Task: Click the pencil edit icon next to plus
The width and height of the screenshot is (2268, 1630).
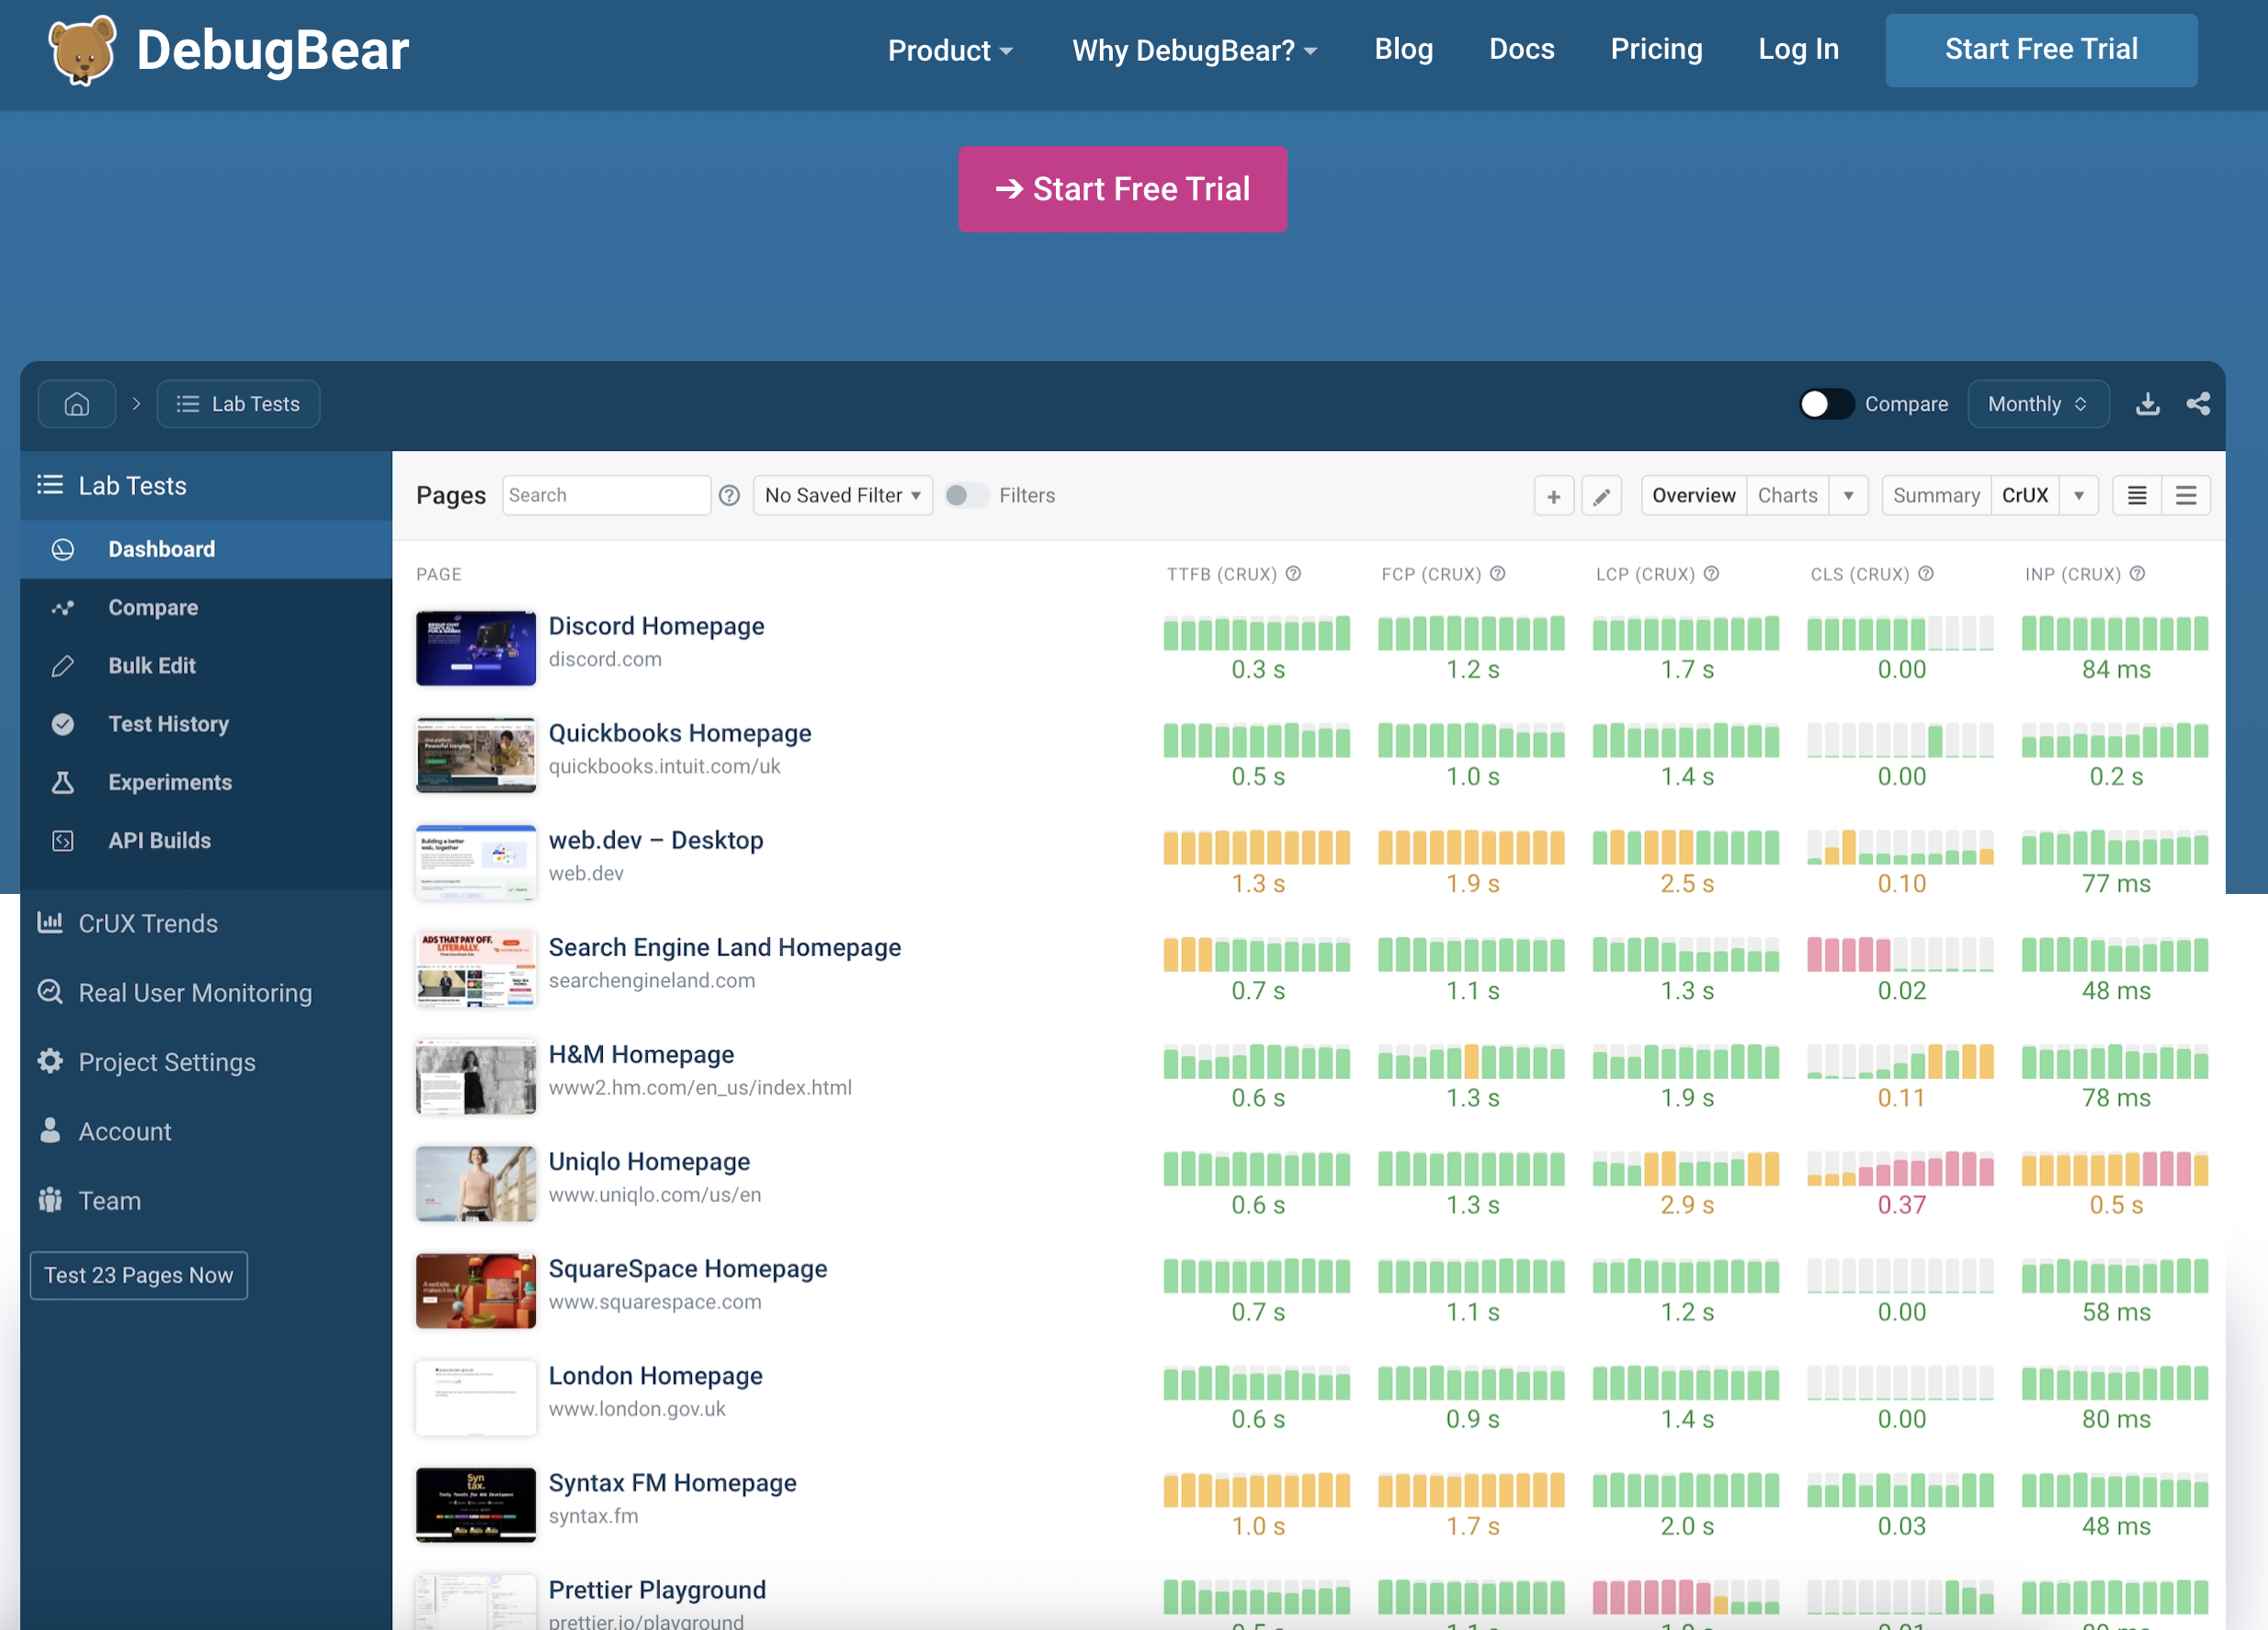Action: tap(1602, 495)
